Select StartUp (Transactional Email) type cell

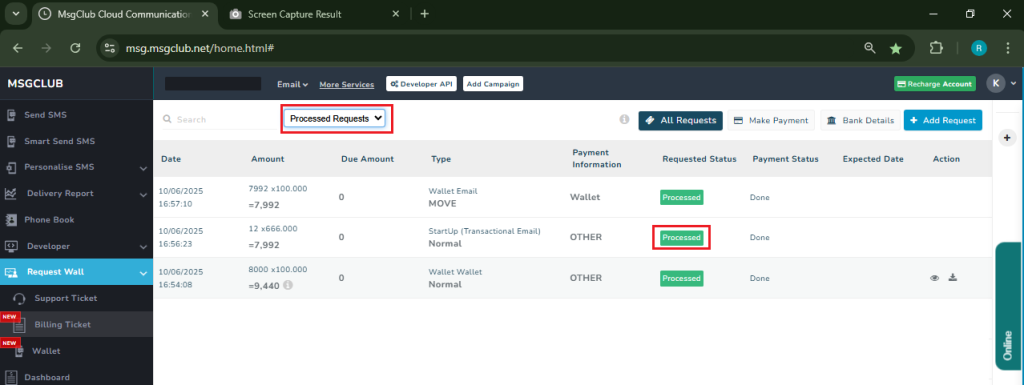pos(484,238)
